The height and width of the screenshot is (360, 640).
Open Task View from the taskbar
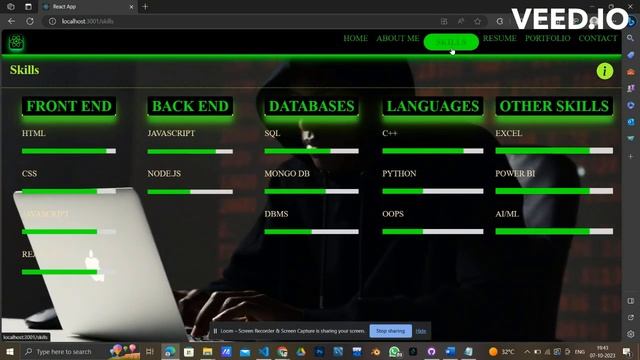click(x=150, y=351)
